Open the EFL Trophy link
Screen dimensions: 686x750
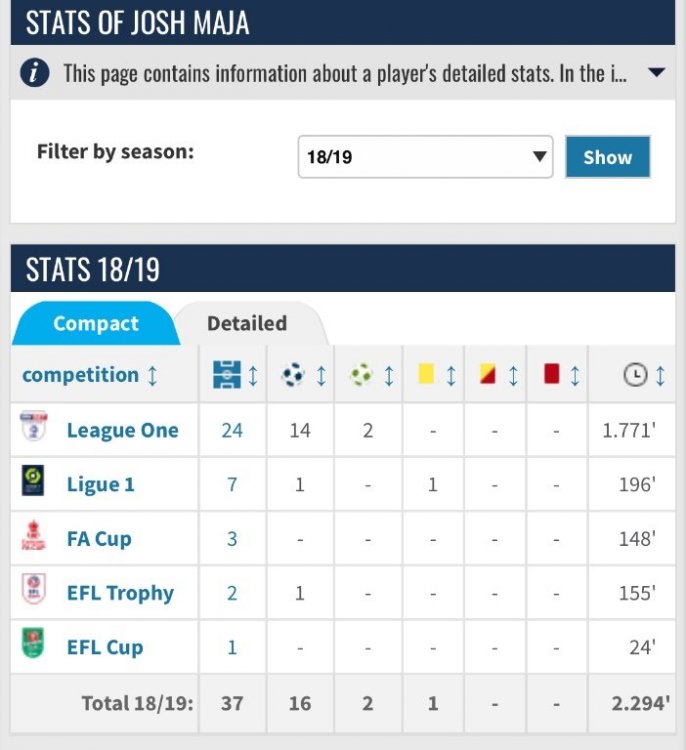pos(120,593)
